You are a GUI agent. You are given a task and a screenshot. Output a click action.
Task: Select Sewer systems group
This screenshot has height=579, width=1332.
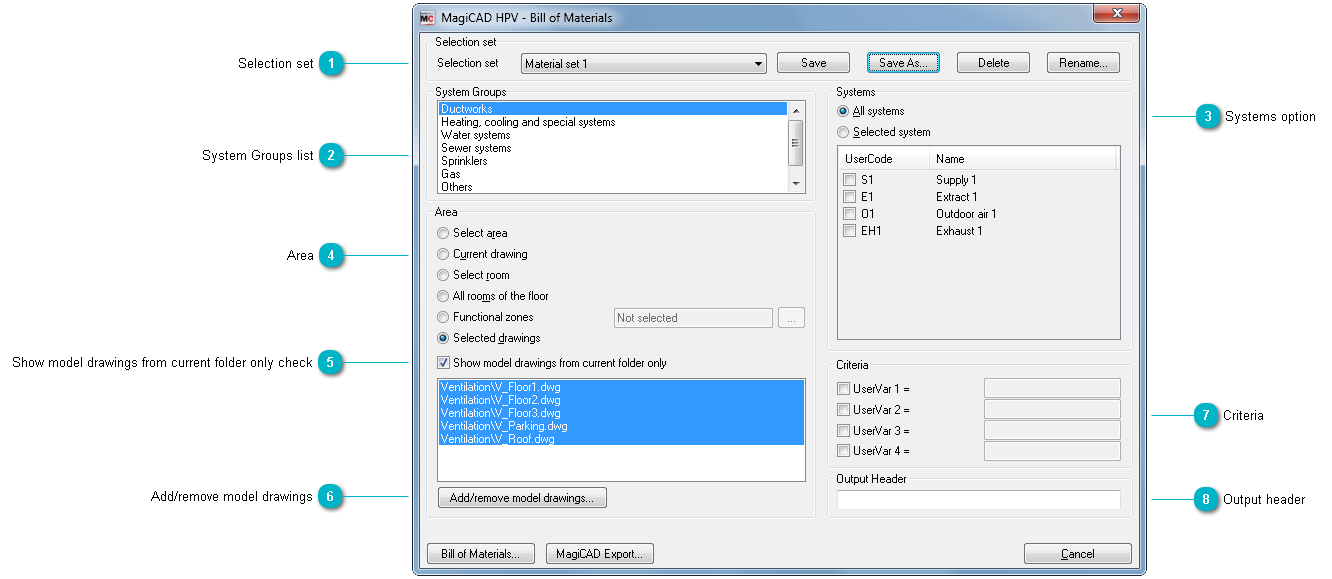tap(613, 148)
